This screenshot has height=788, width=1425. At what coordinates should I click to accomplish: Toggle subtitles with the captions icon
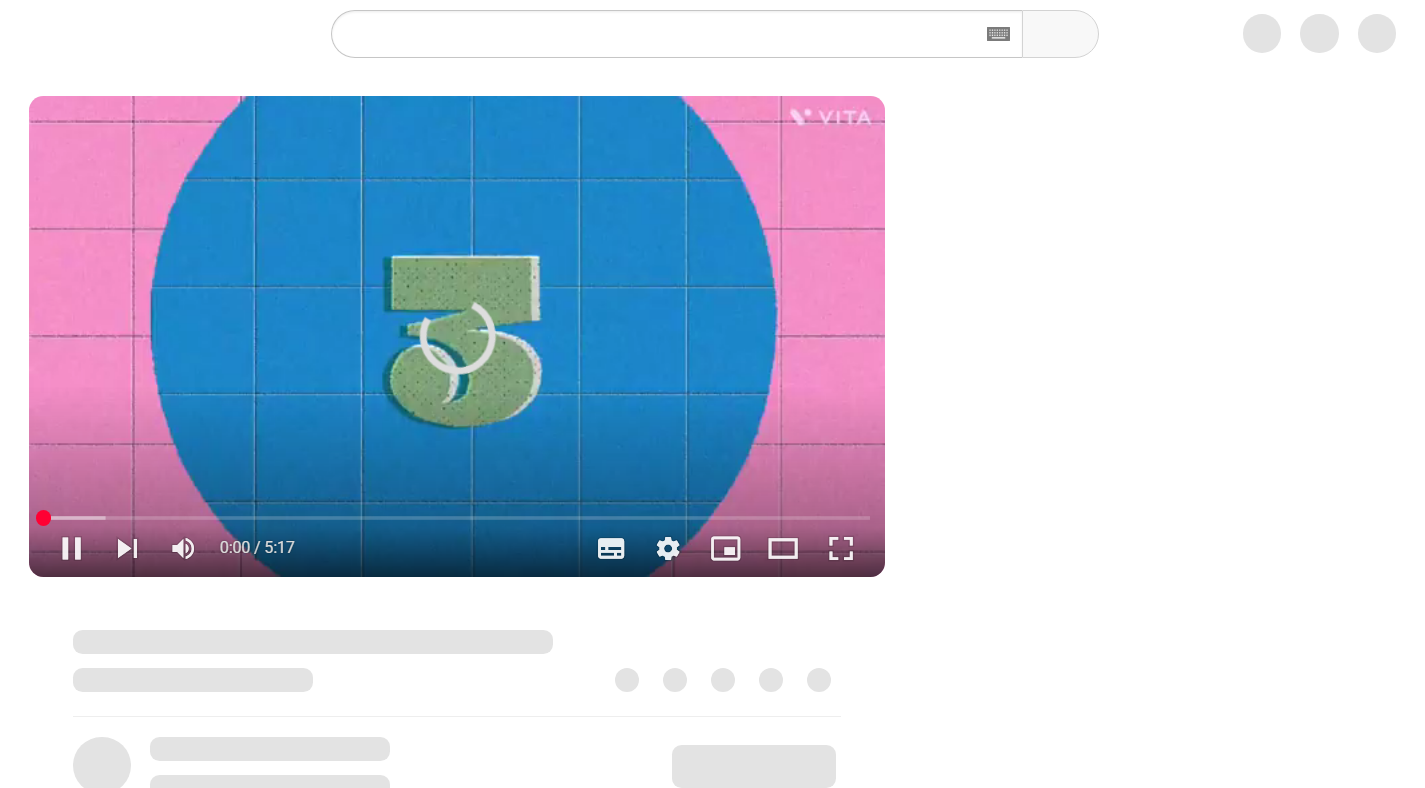(611, 548)
